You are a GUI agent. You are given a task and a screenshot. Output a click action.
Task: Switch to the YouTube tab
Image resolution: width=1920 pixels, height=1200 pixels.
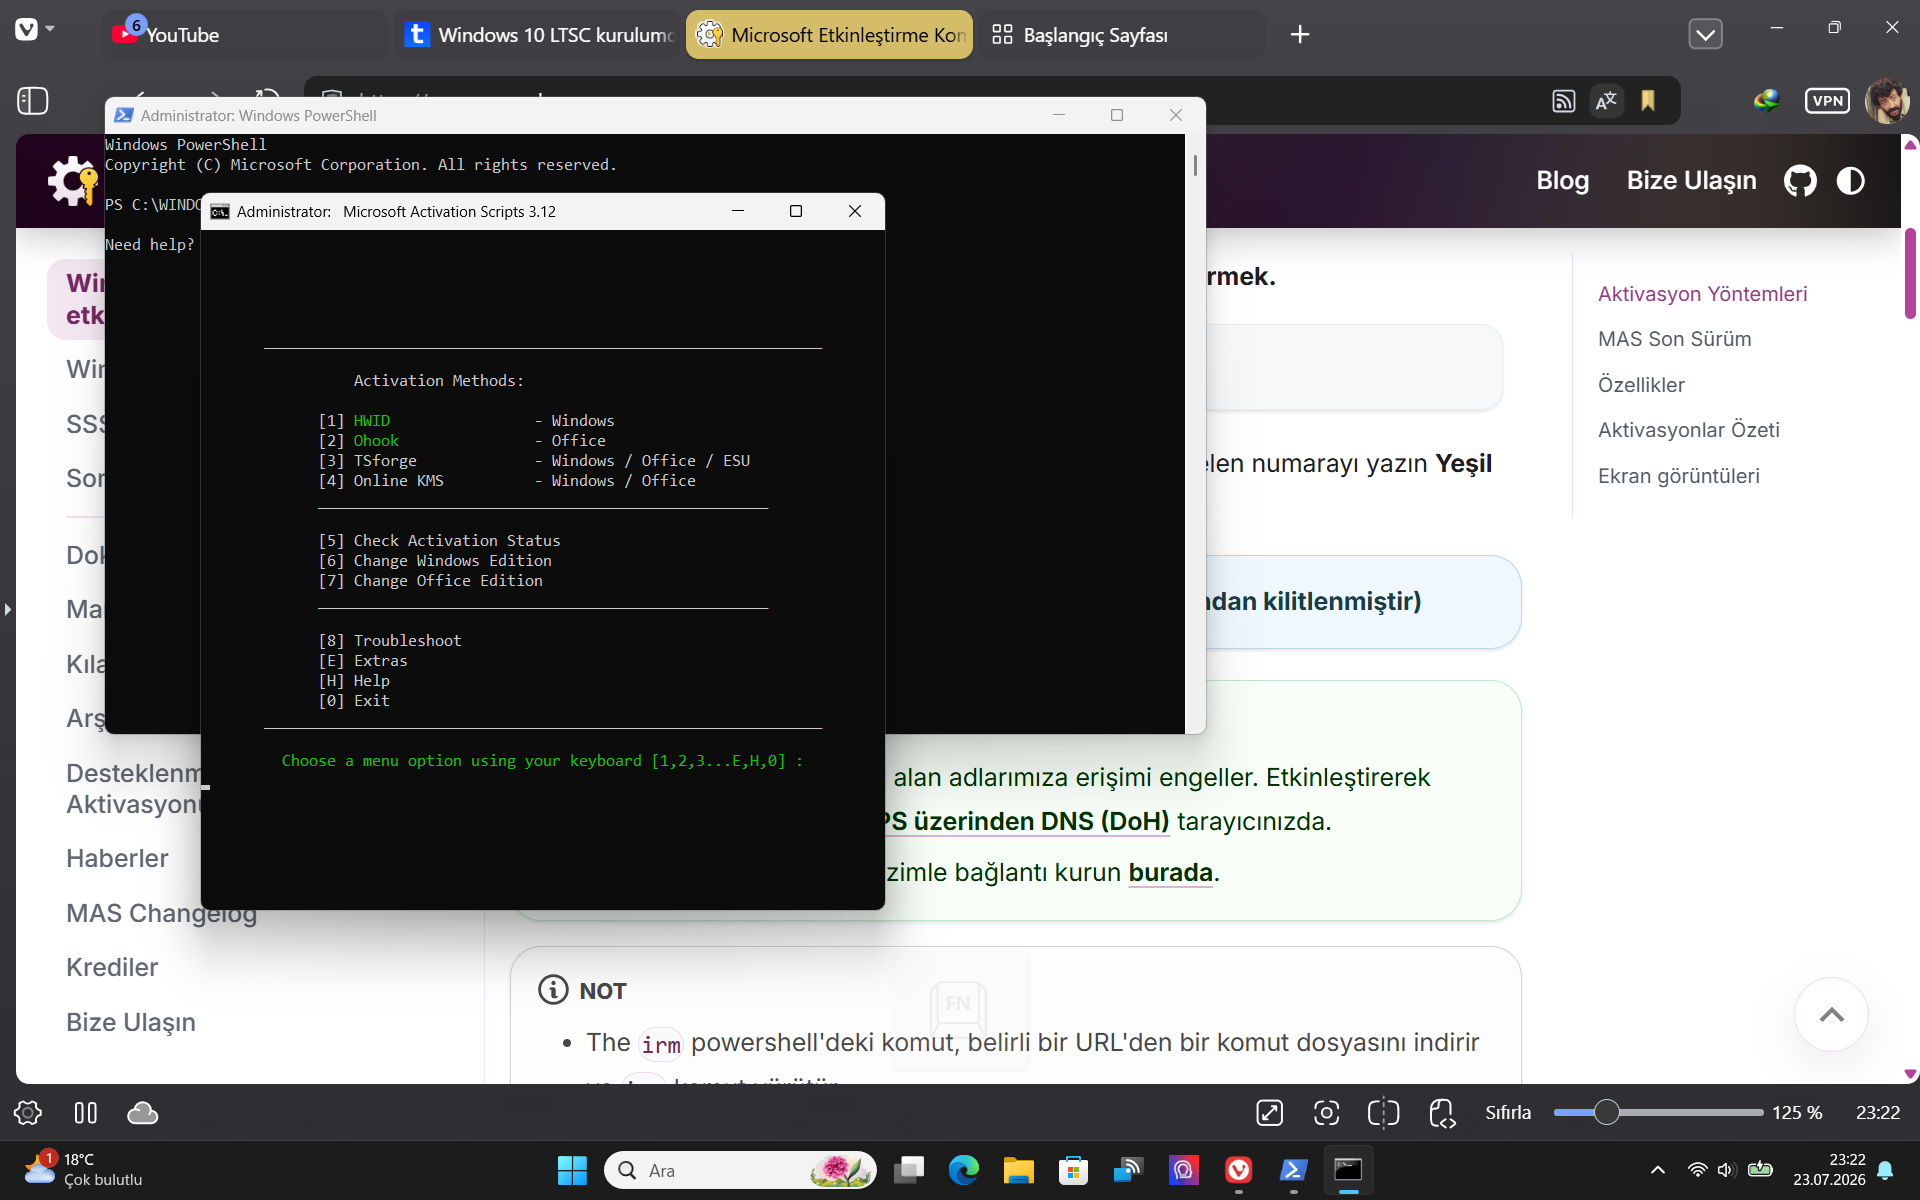[x=245, y=34]
